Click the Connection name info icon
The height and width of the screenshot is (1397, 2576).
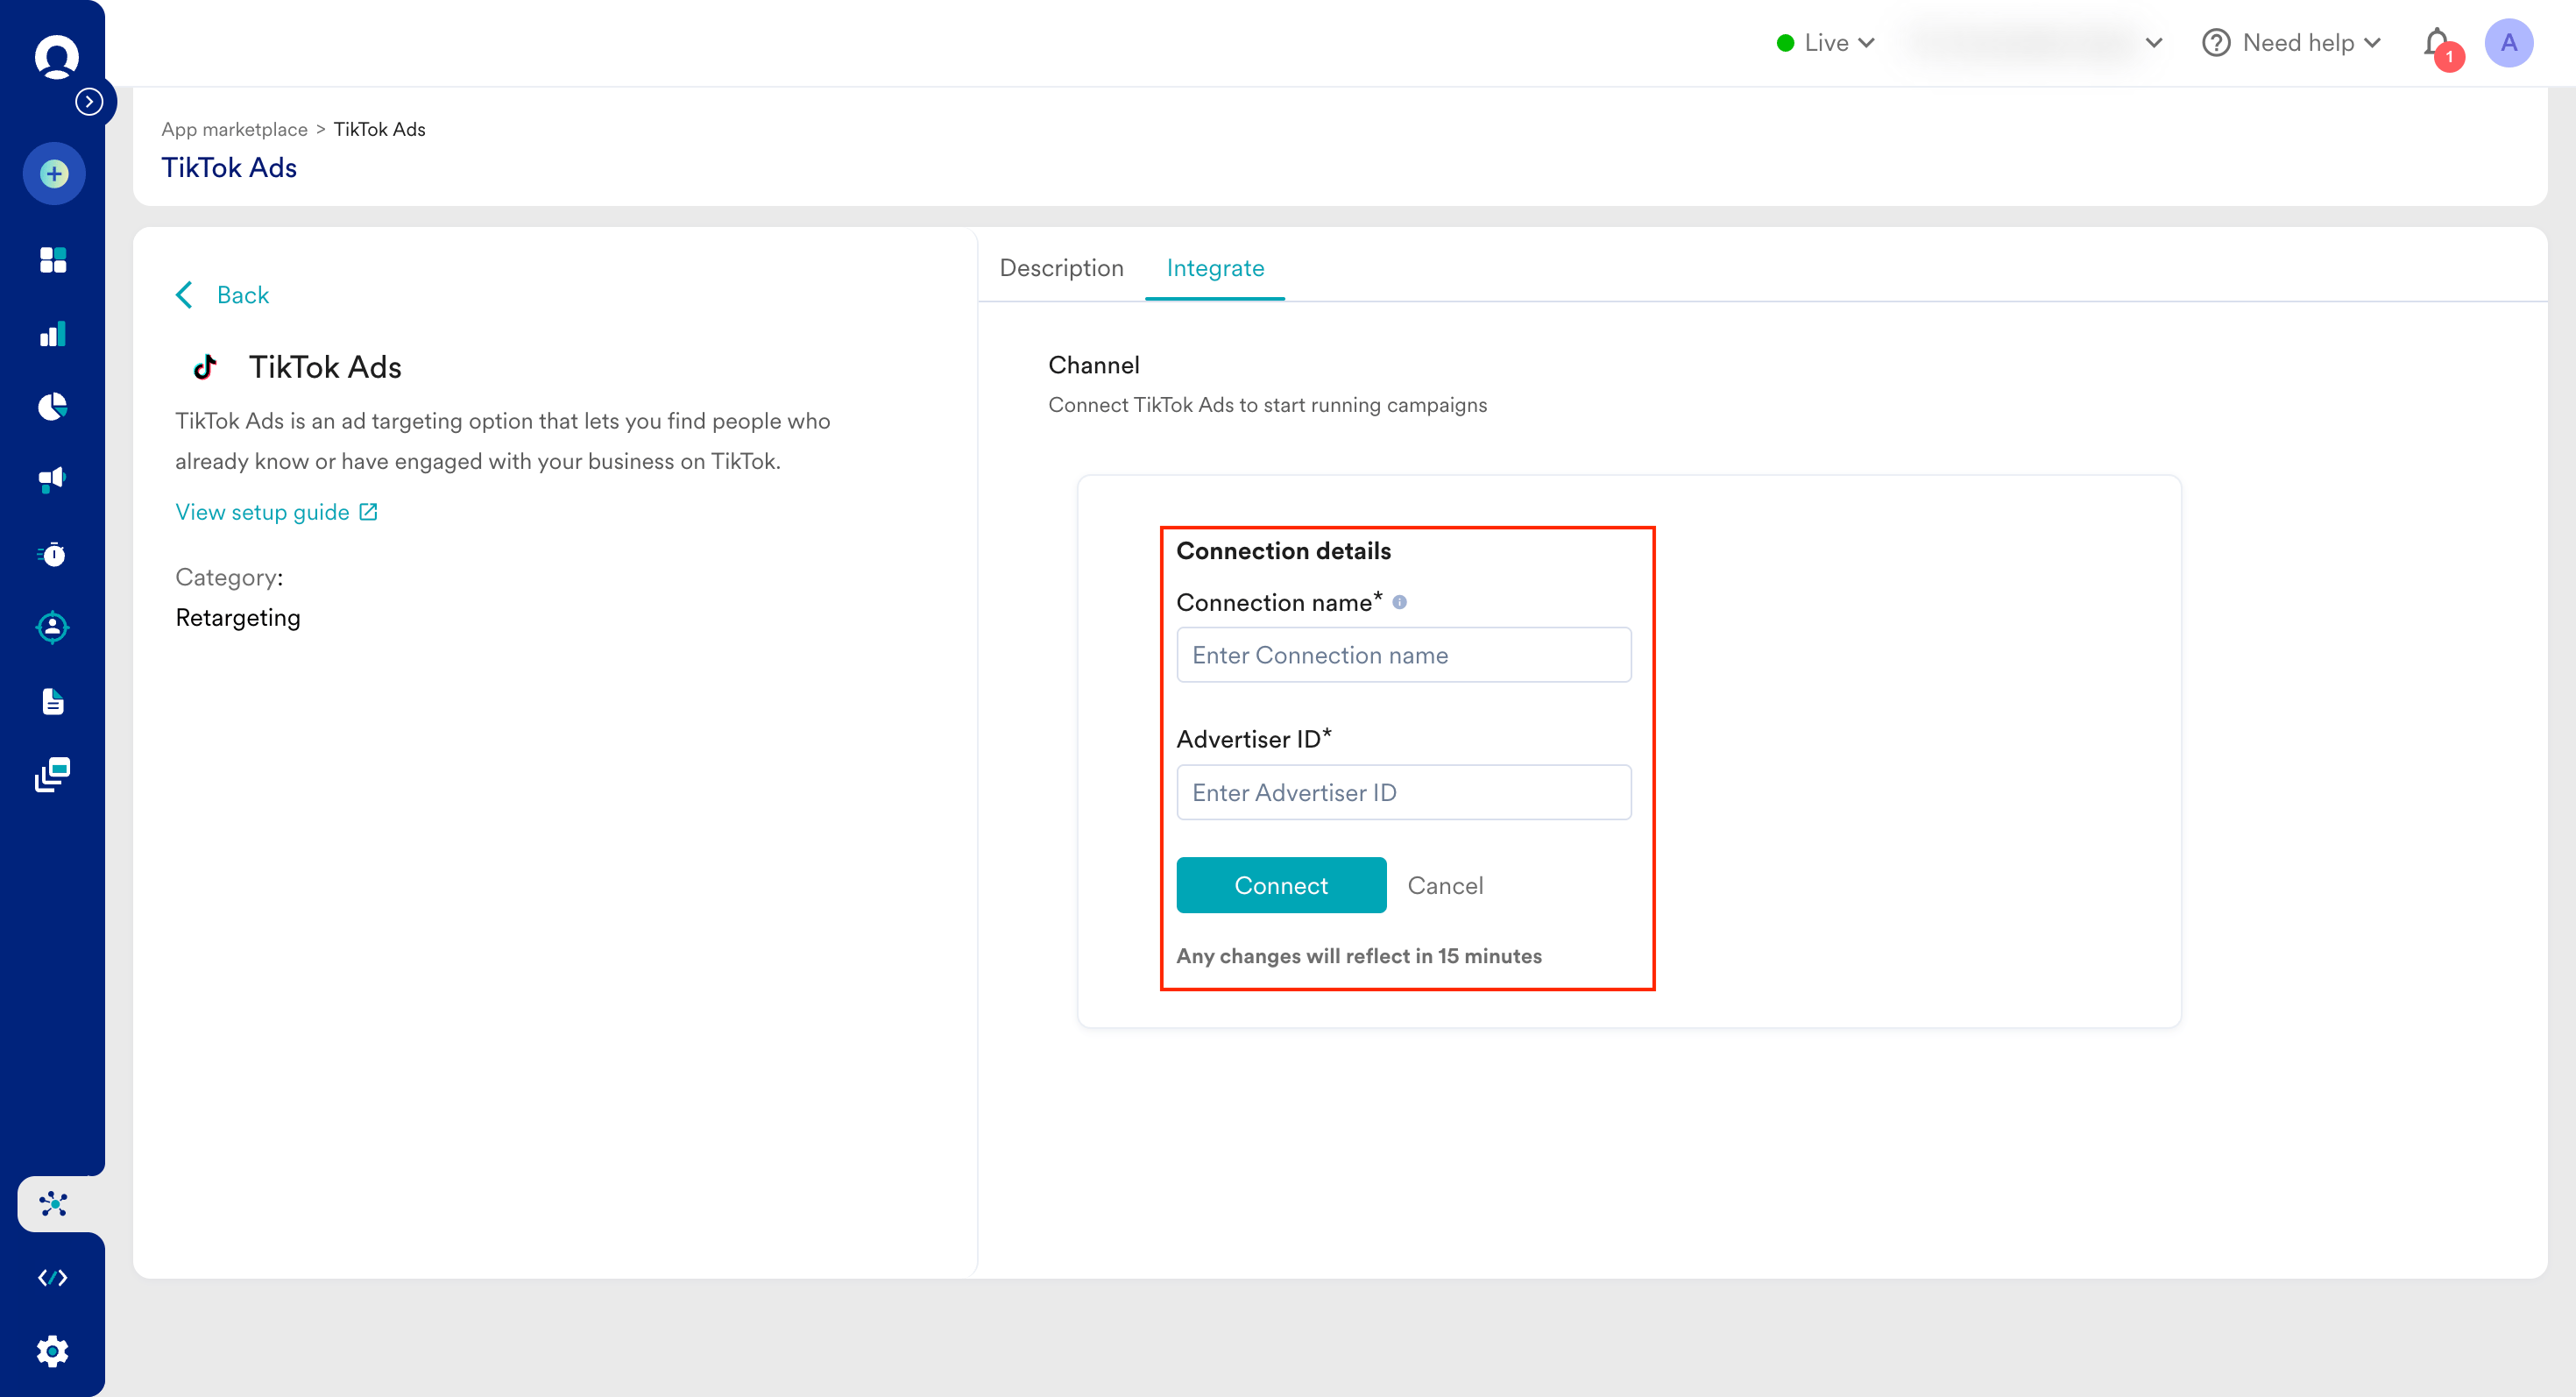tap(1400, 602)
